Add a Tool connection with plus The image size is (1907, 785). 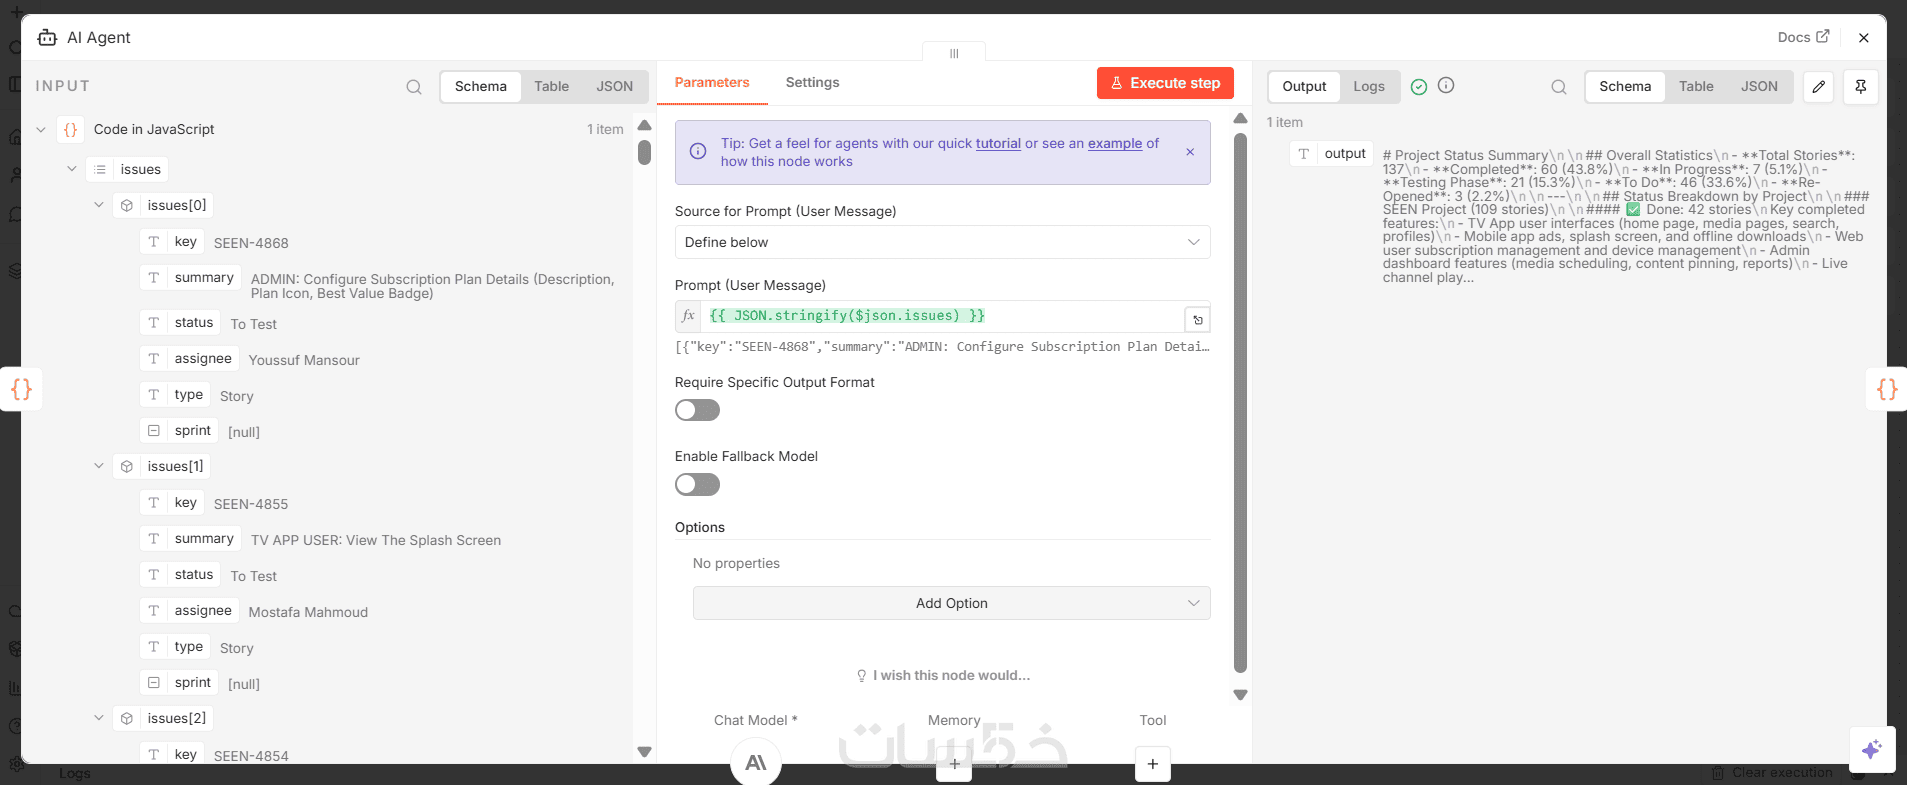point(1152,764)
